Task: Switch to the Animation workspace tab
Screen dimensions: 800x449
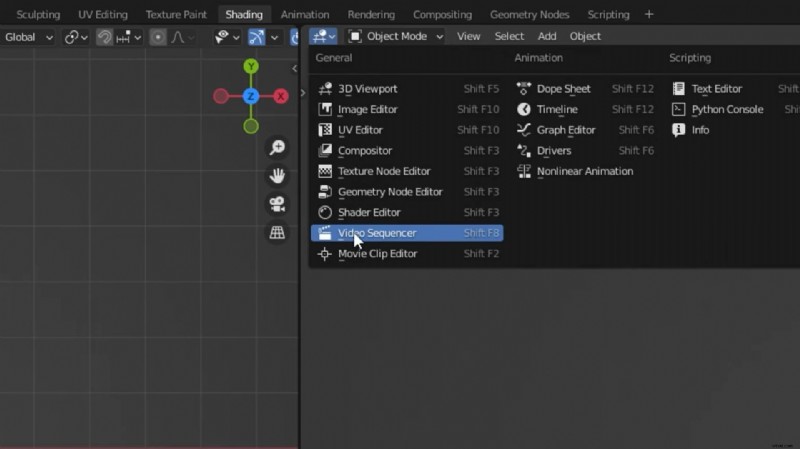Action: (x=304, y=14)
